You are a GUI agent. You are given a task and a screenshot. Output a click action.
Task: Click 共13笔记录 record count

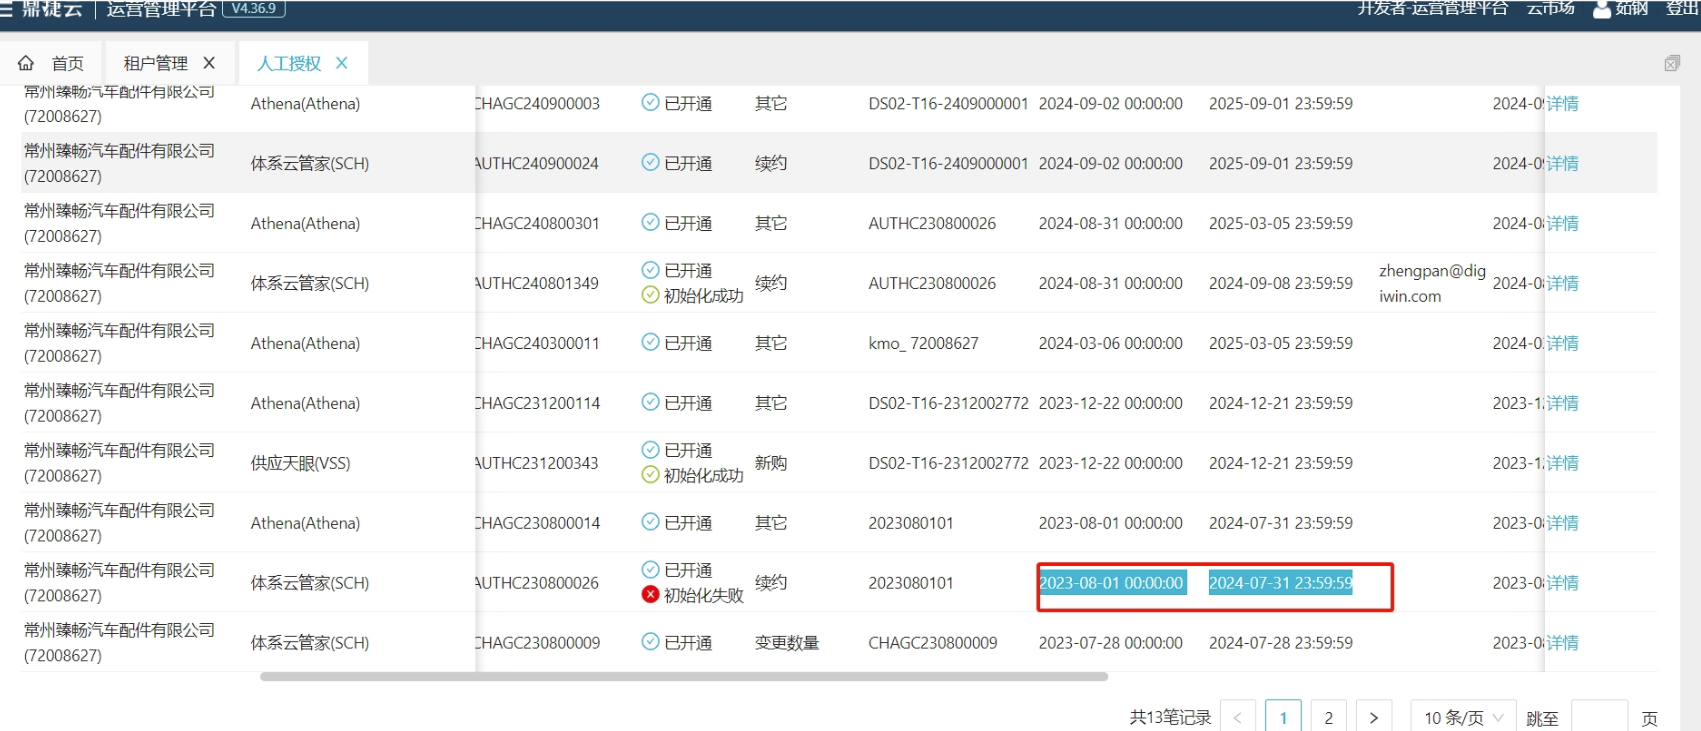(x=1170, y=717)
